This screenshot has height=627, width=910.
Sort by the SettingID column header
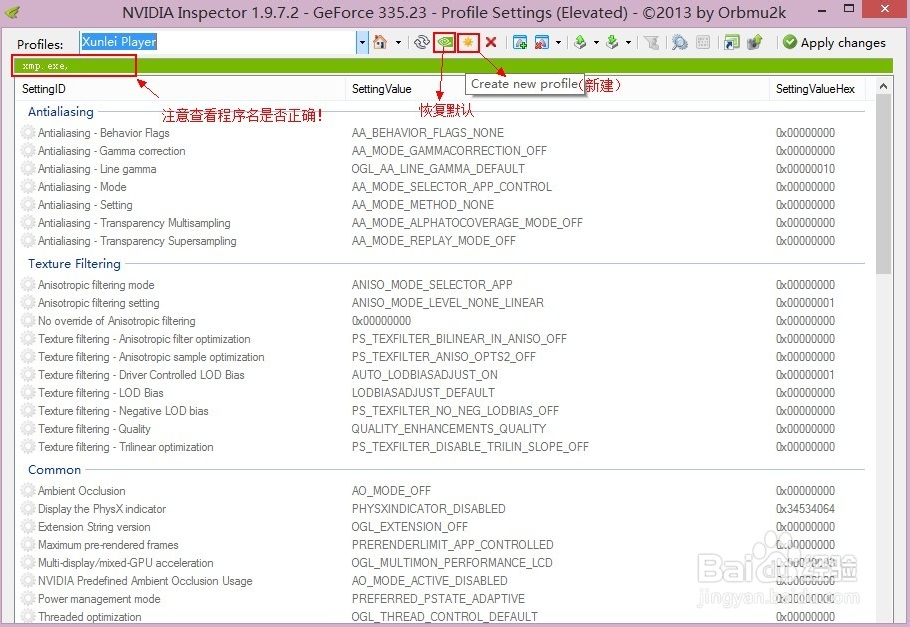tap(180, 89)
